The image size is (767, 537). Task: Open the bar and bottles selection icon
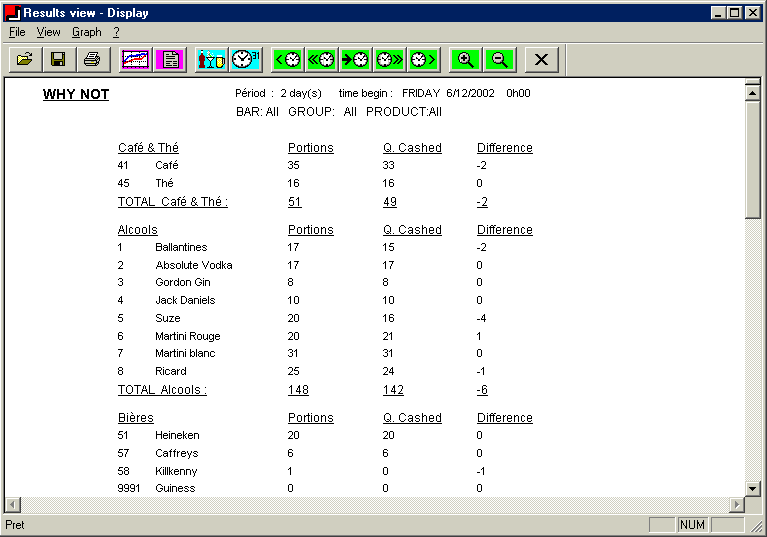(x=211, y=60)
